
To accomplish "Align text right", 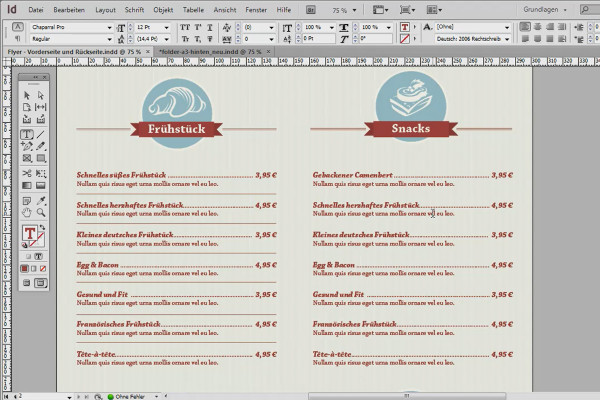I will pos(550,27).
